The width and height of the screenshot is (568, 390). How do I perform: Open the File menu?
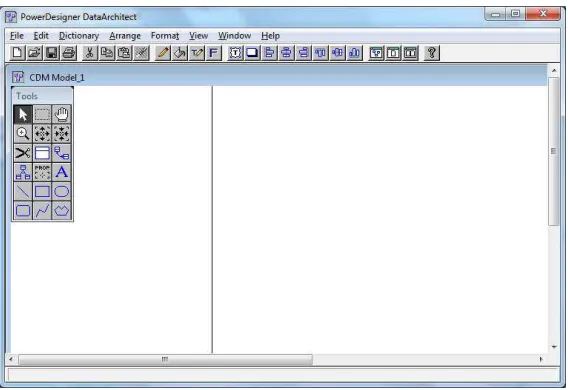17,36
